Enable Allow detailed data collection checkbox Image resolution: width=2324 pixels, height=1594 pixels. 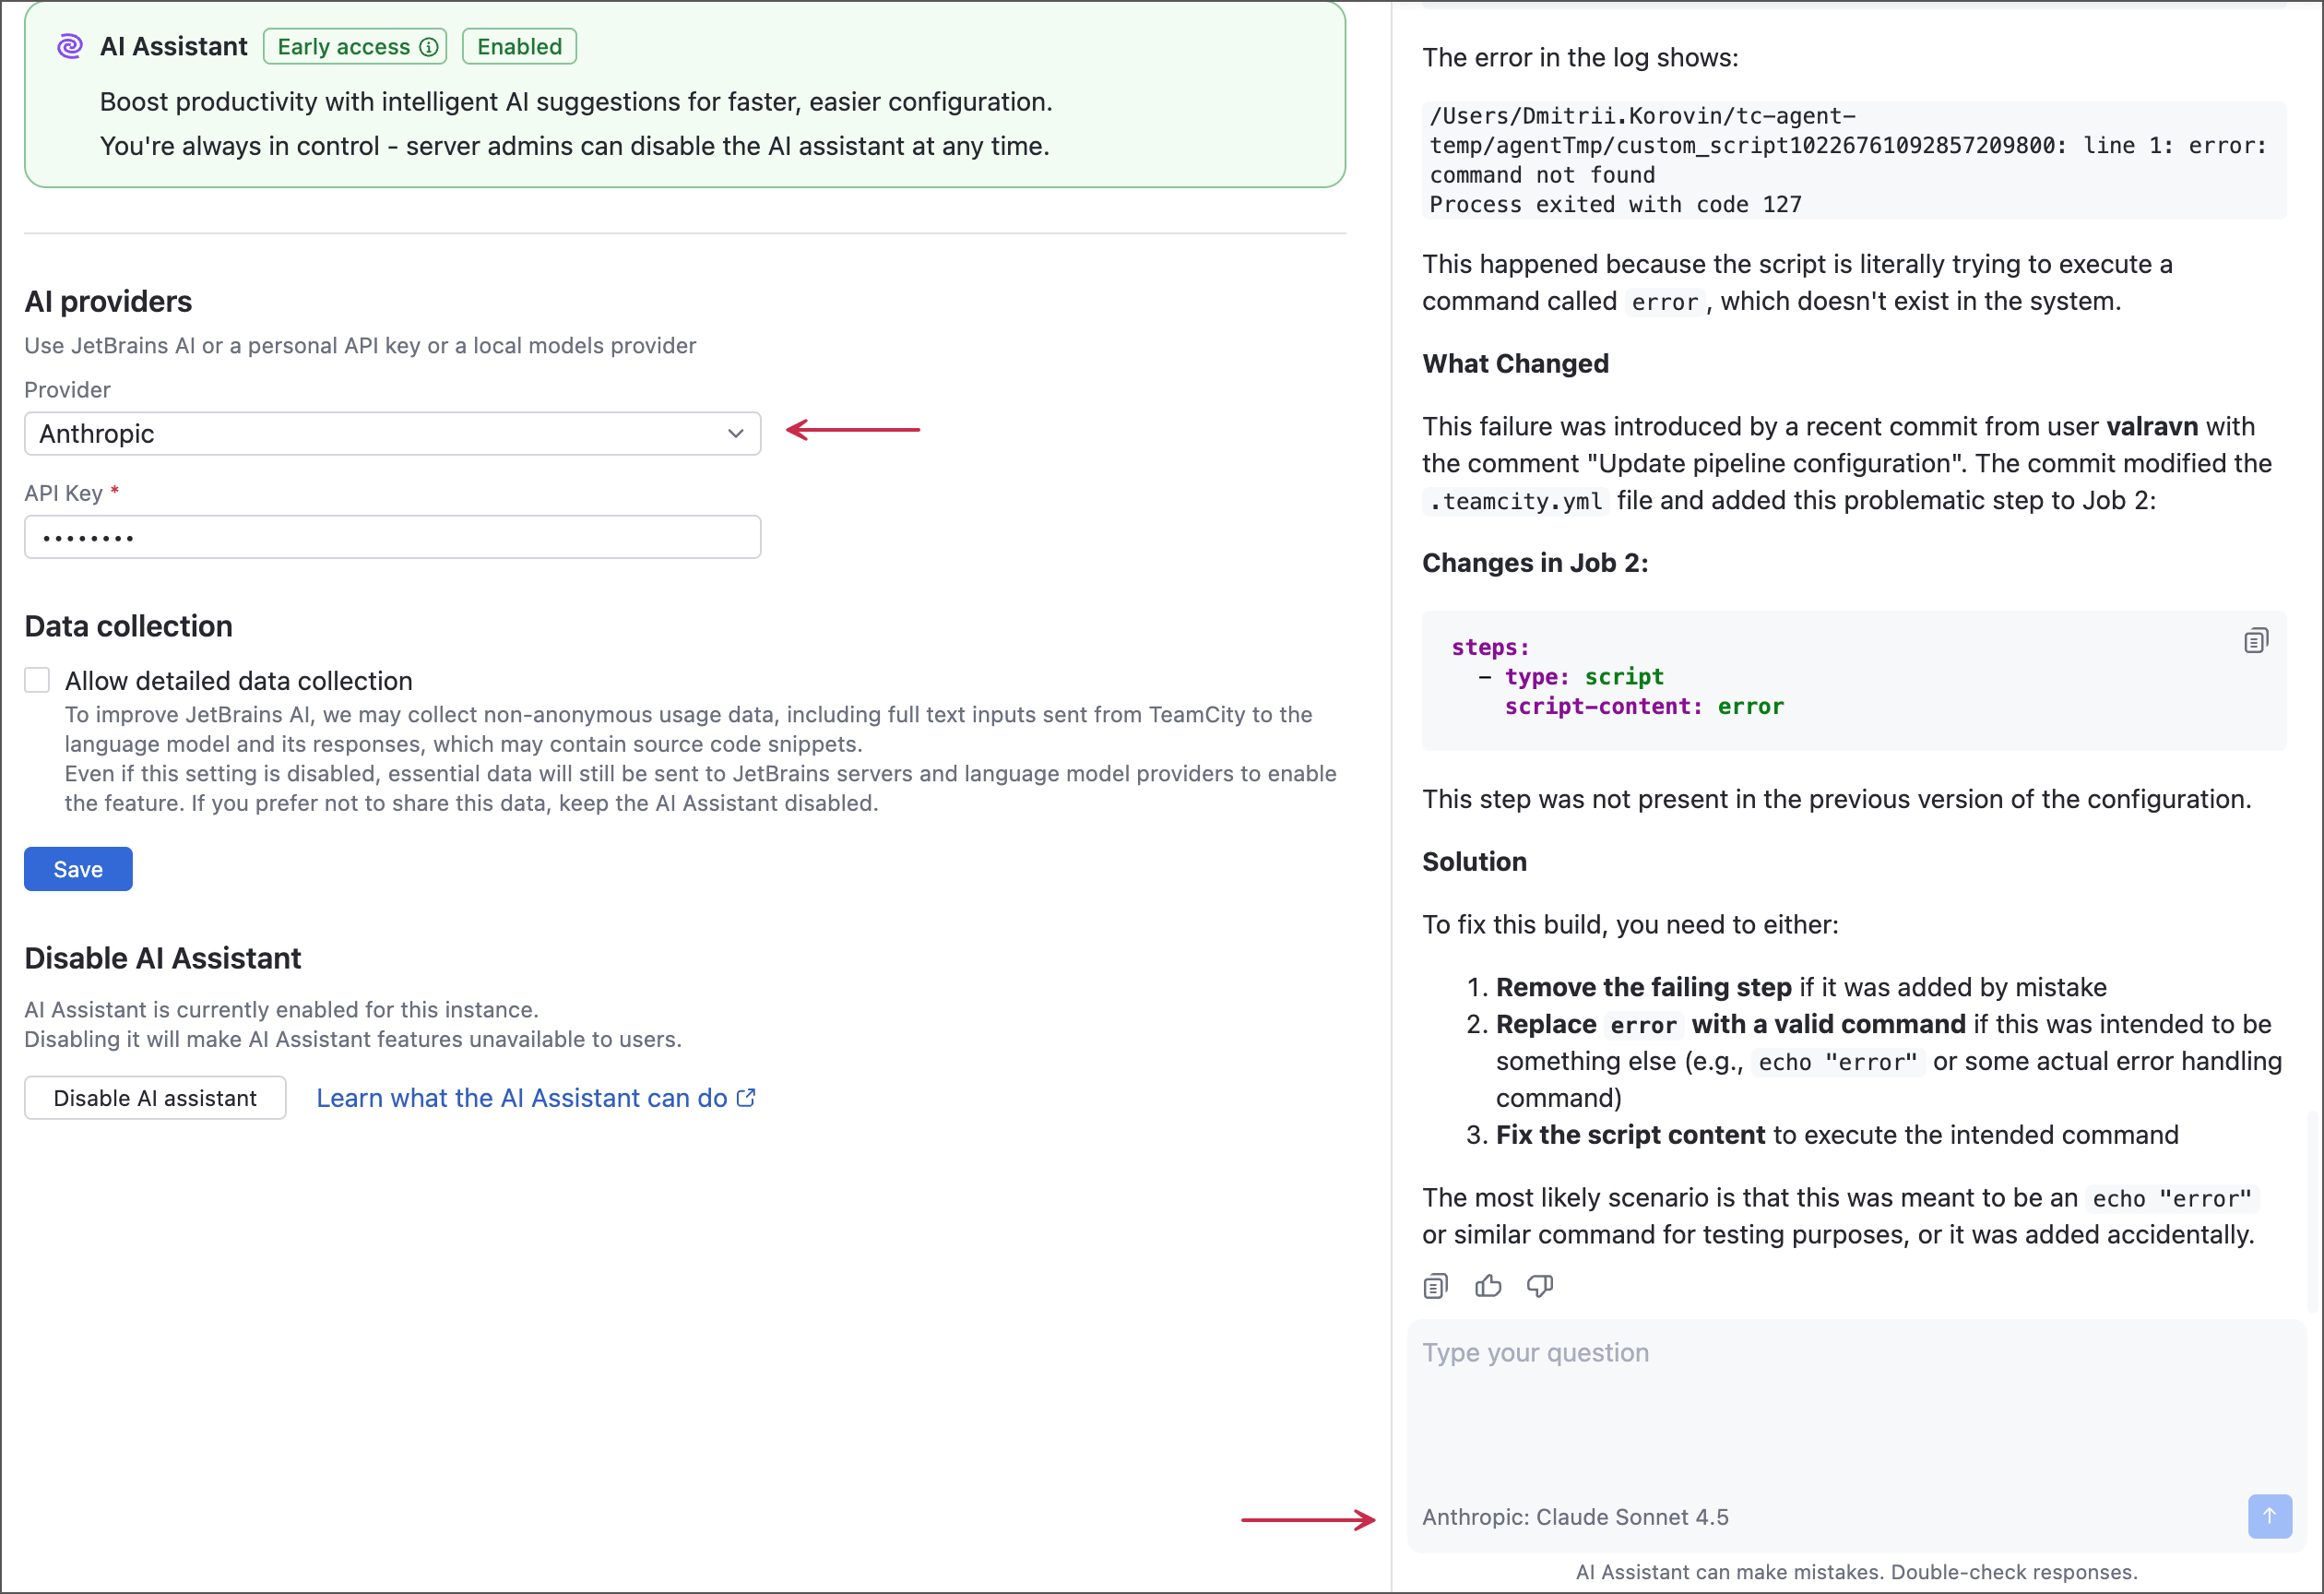coord(37,680)
